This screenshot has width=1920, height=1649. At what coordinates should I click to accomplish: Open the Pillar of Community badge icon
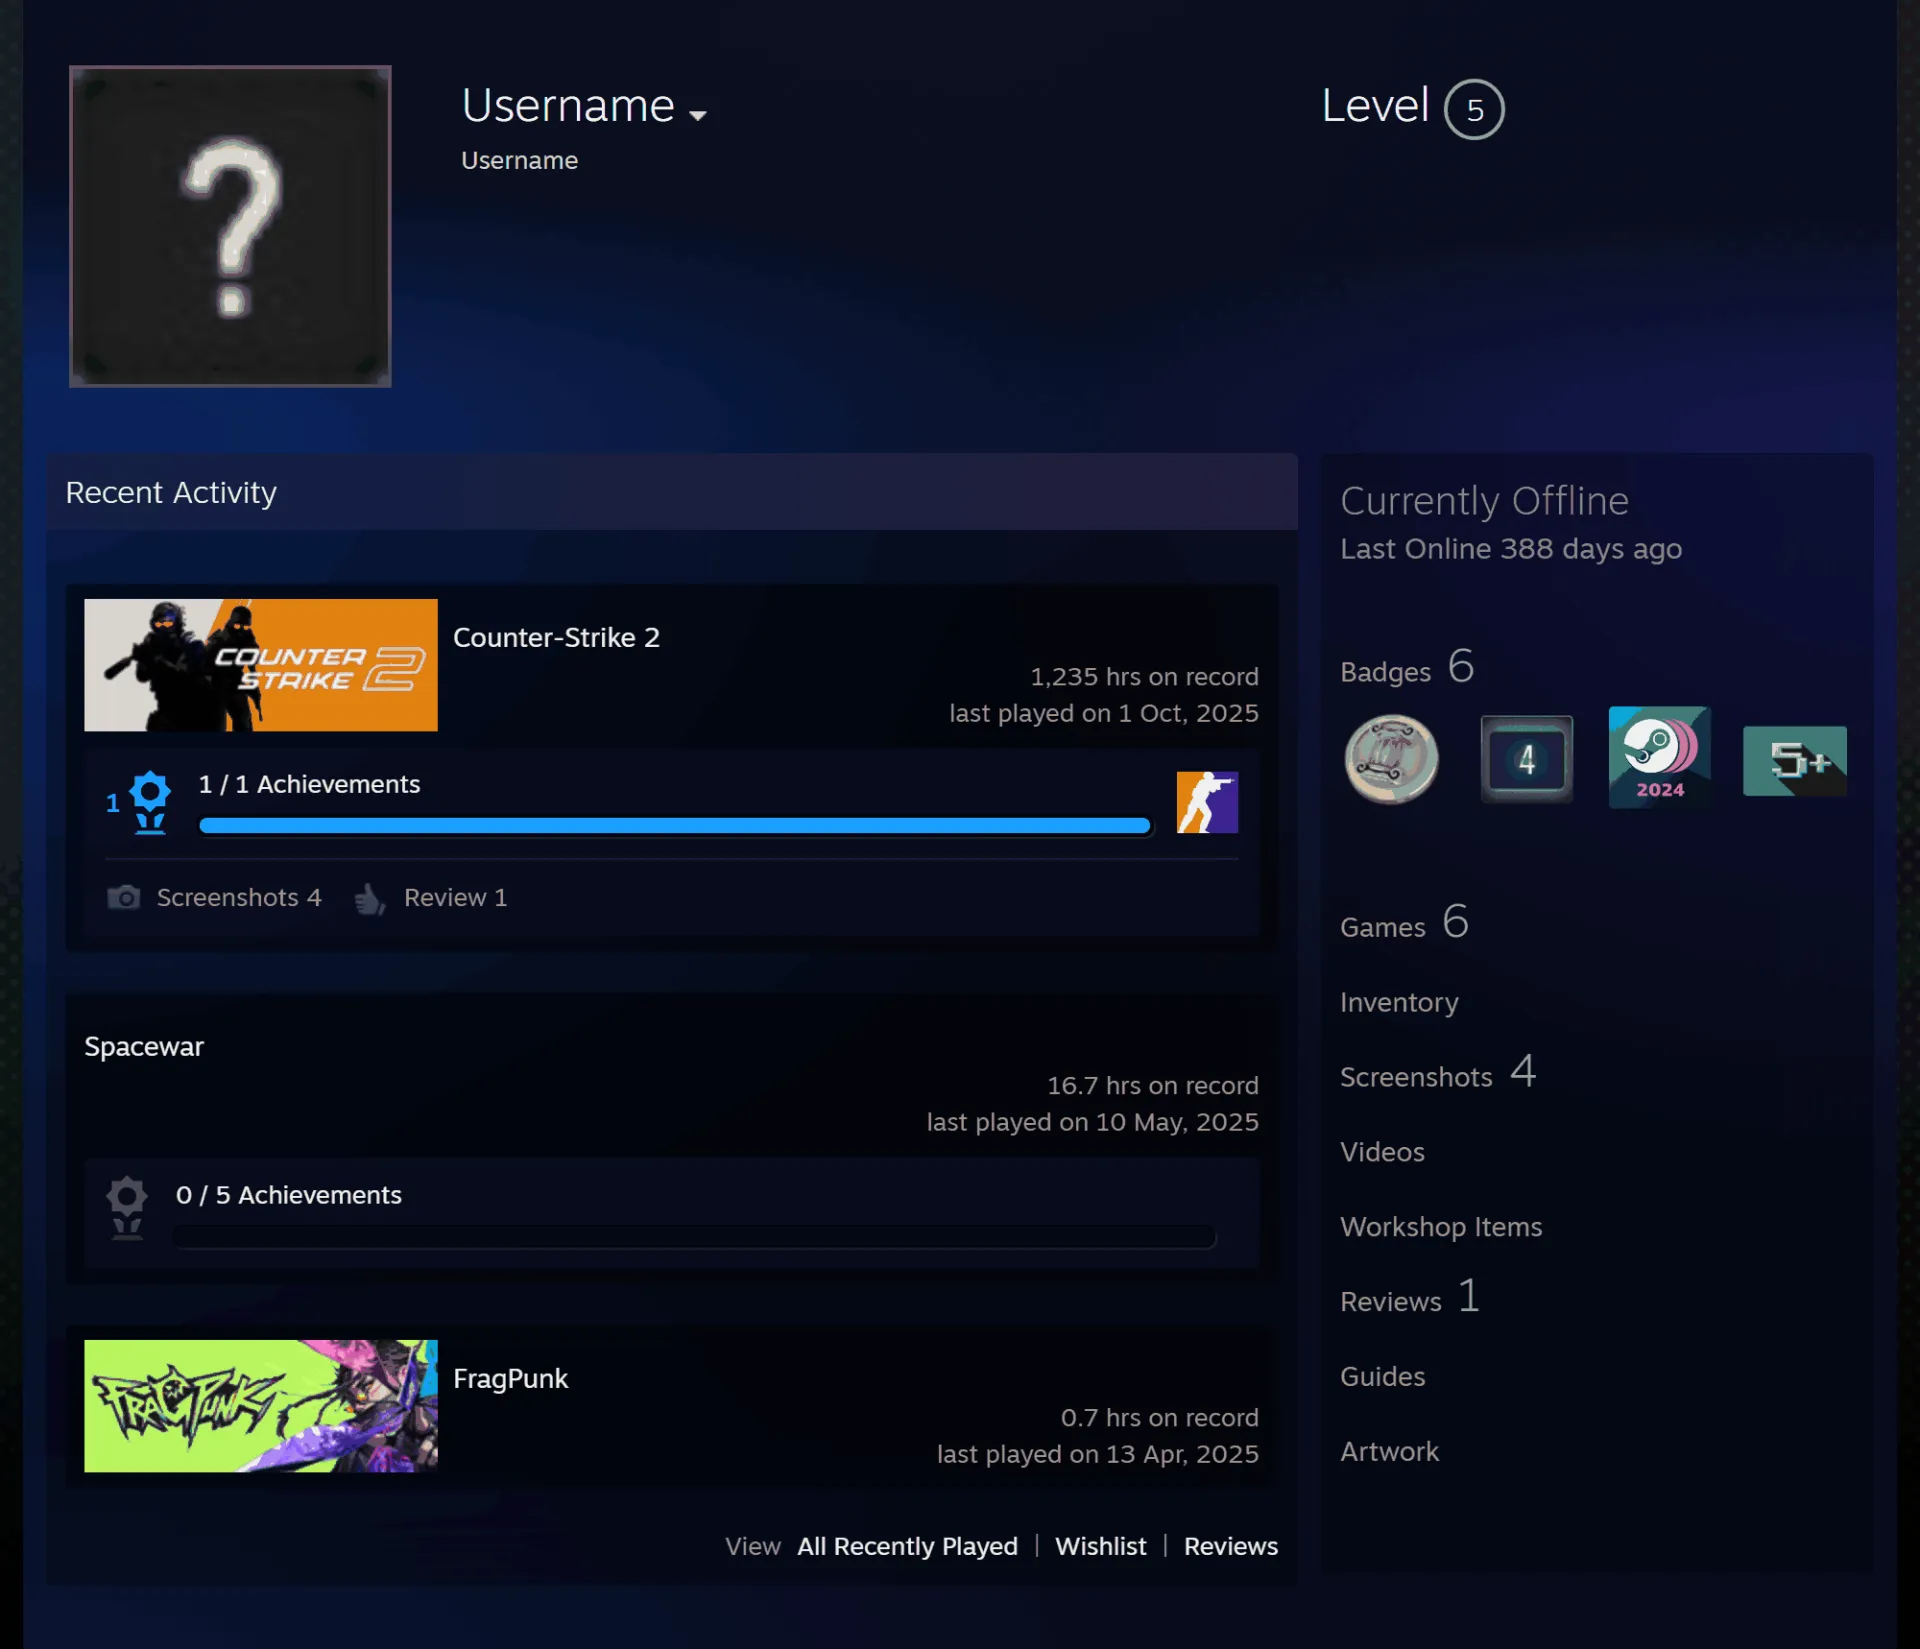[x=1391, y=759]
